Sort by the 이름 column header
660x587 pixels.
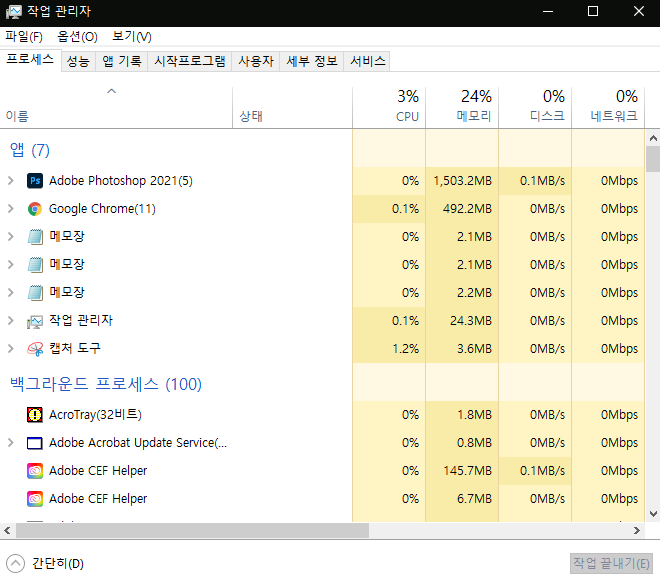116,107
